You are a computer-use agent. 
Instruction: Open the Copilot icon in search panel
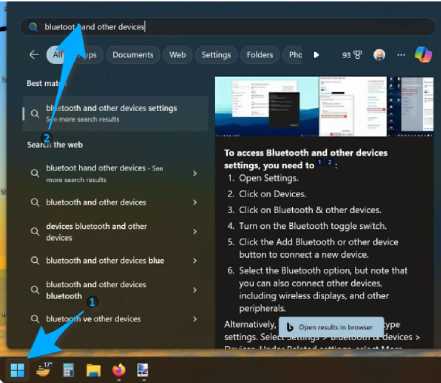point(423,55)
